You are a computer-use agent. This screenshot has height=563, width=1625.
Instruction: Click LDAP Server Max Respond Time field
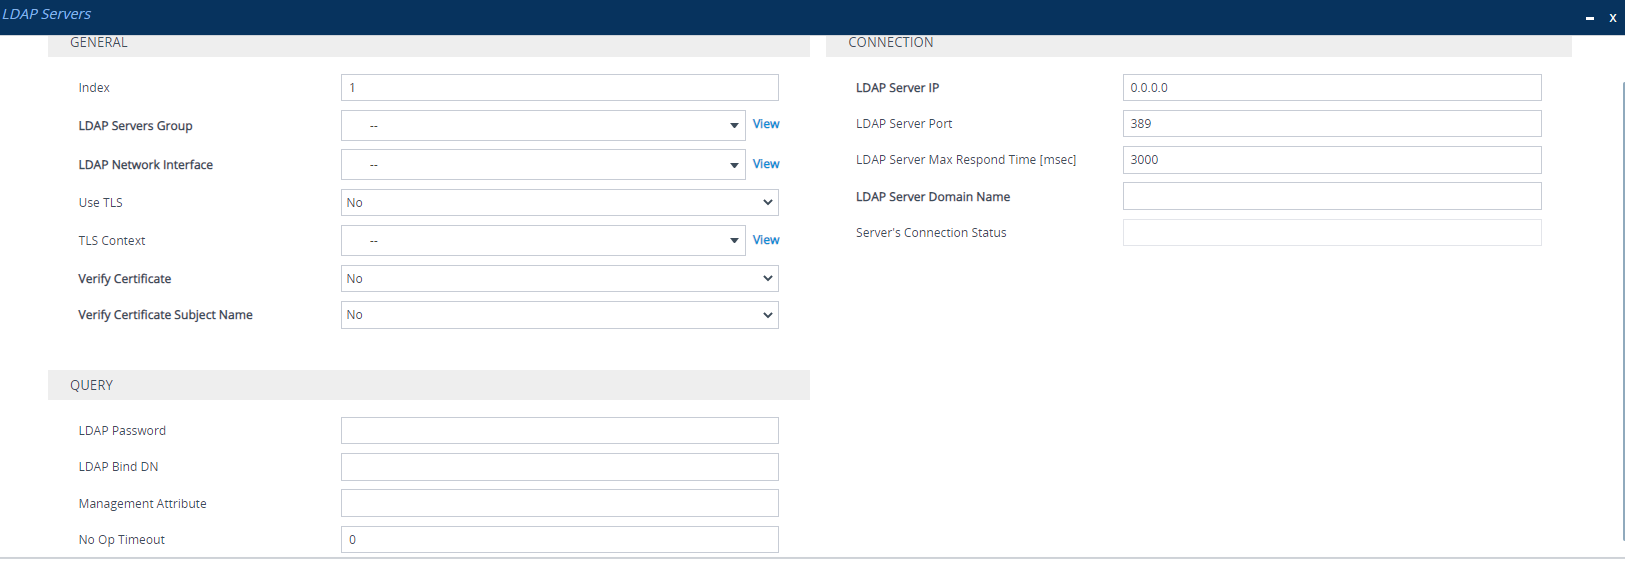point(1331,160)
